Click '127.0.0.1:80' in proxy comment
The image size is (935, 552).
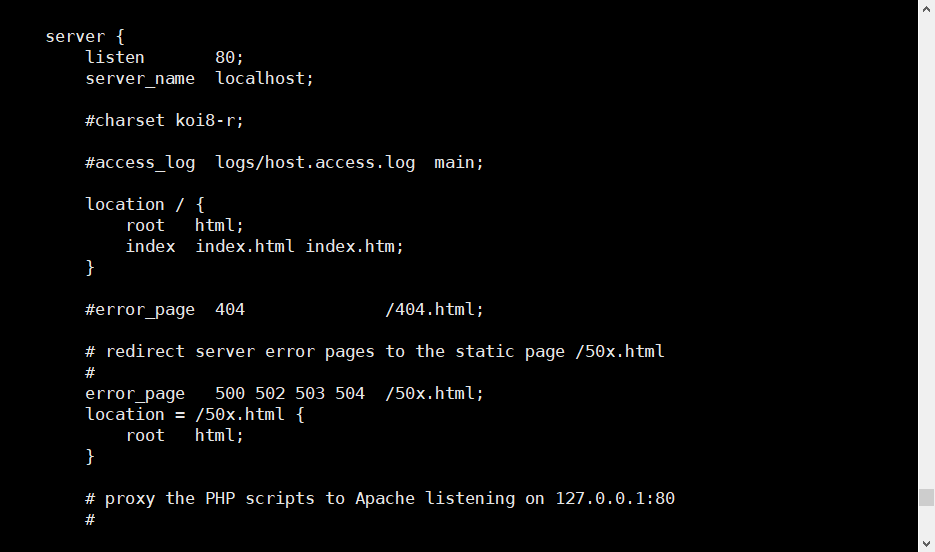(x=615, y=498)
